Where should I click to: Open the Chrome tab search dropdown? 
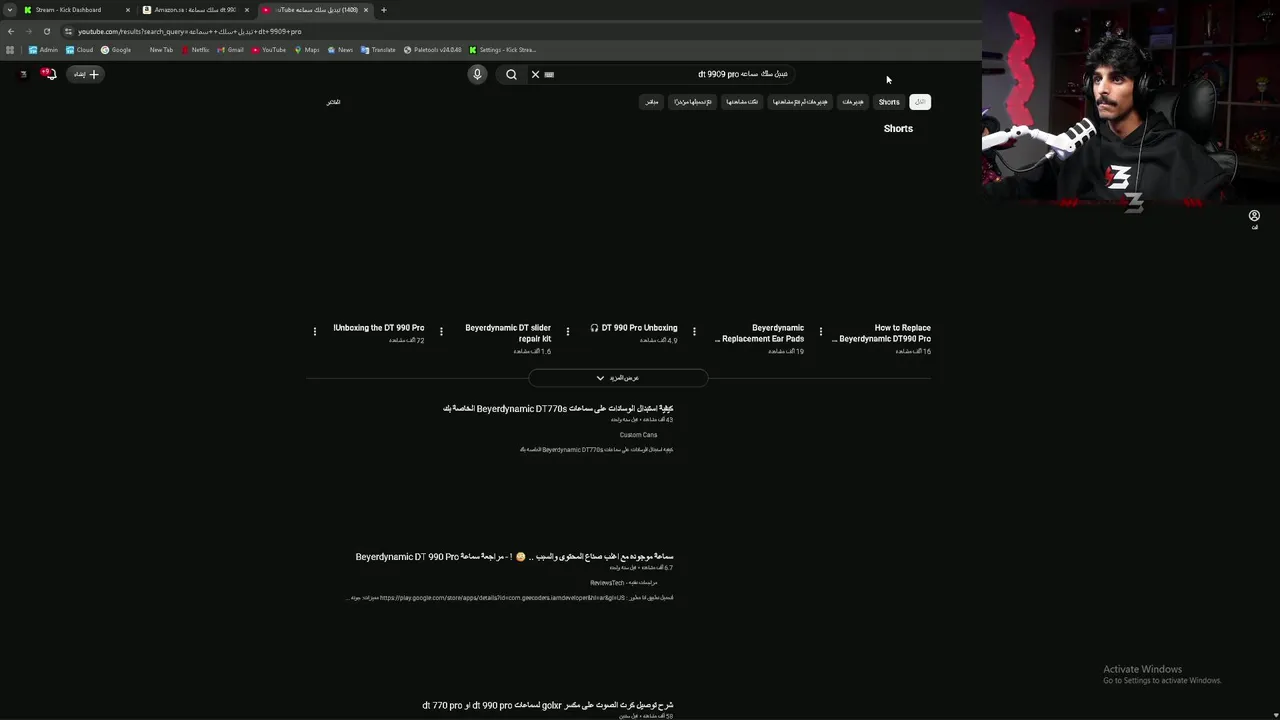coord(10,10)
